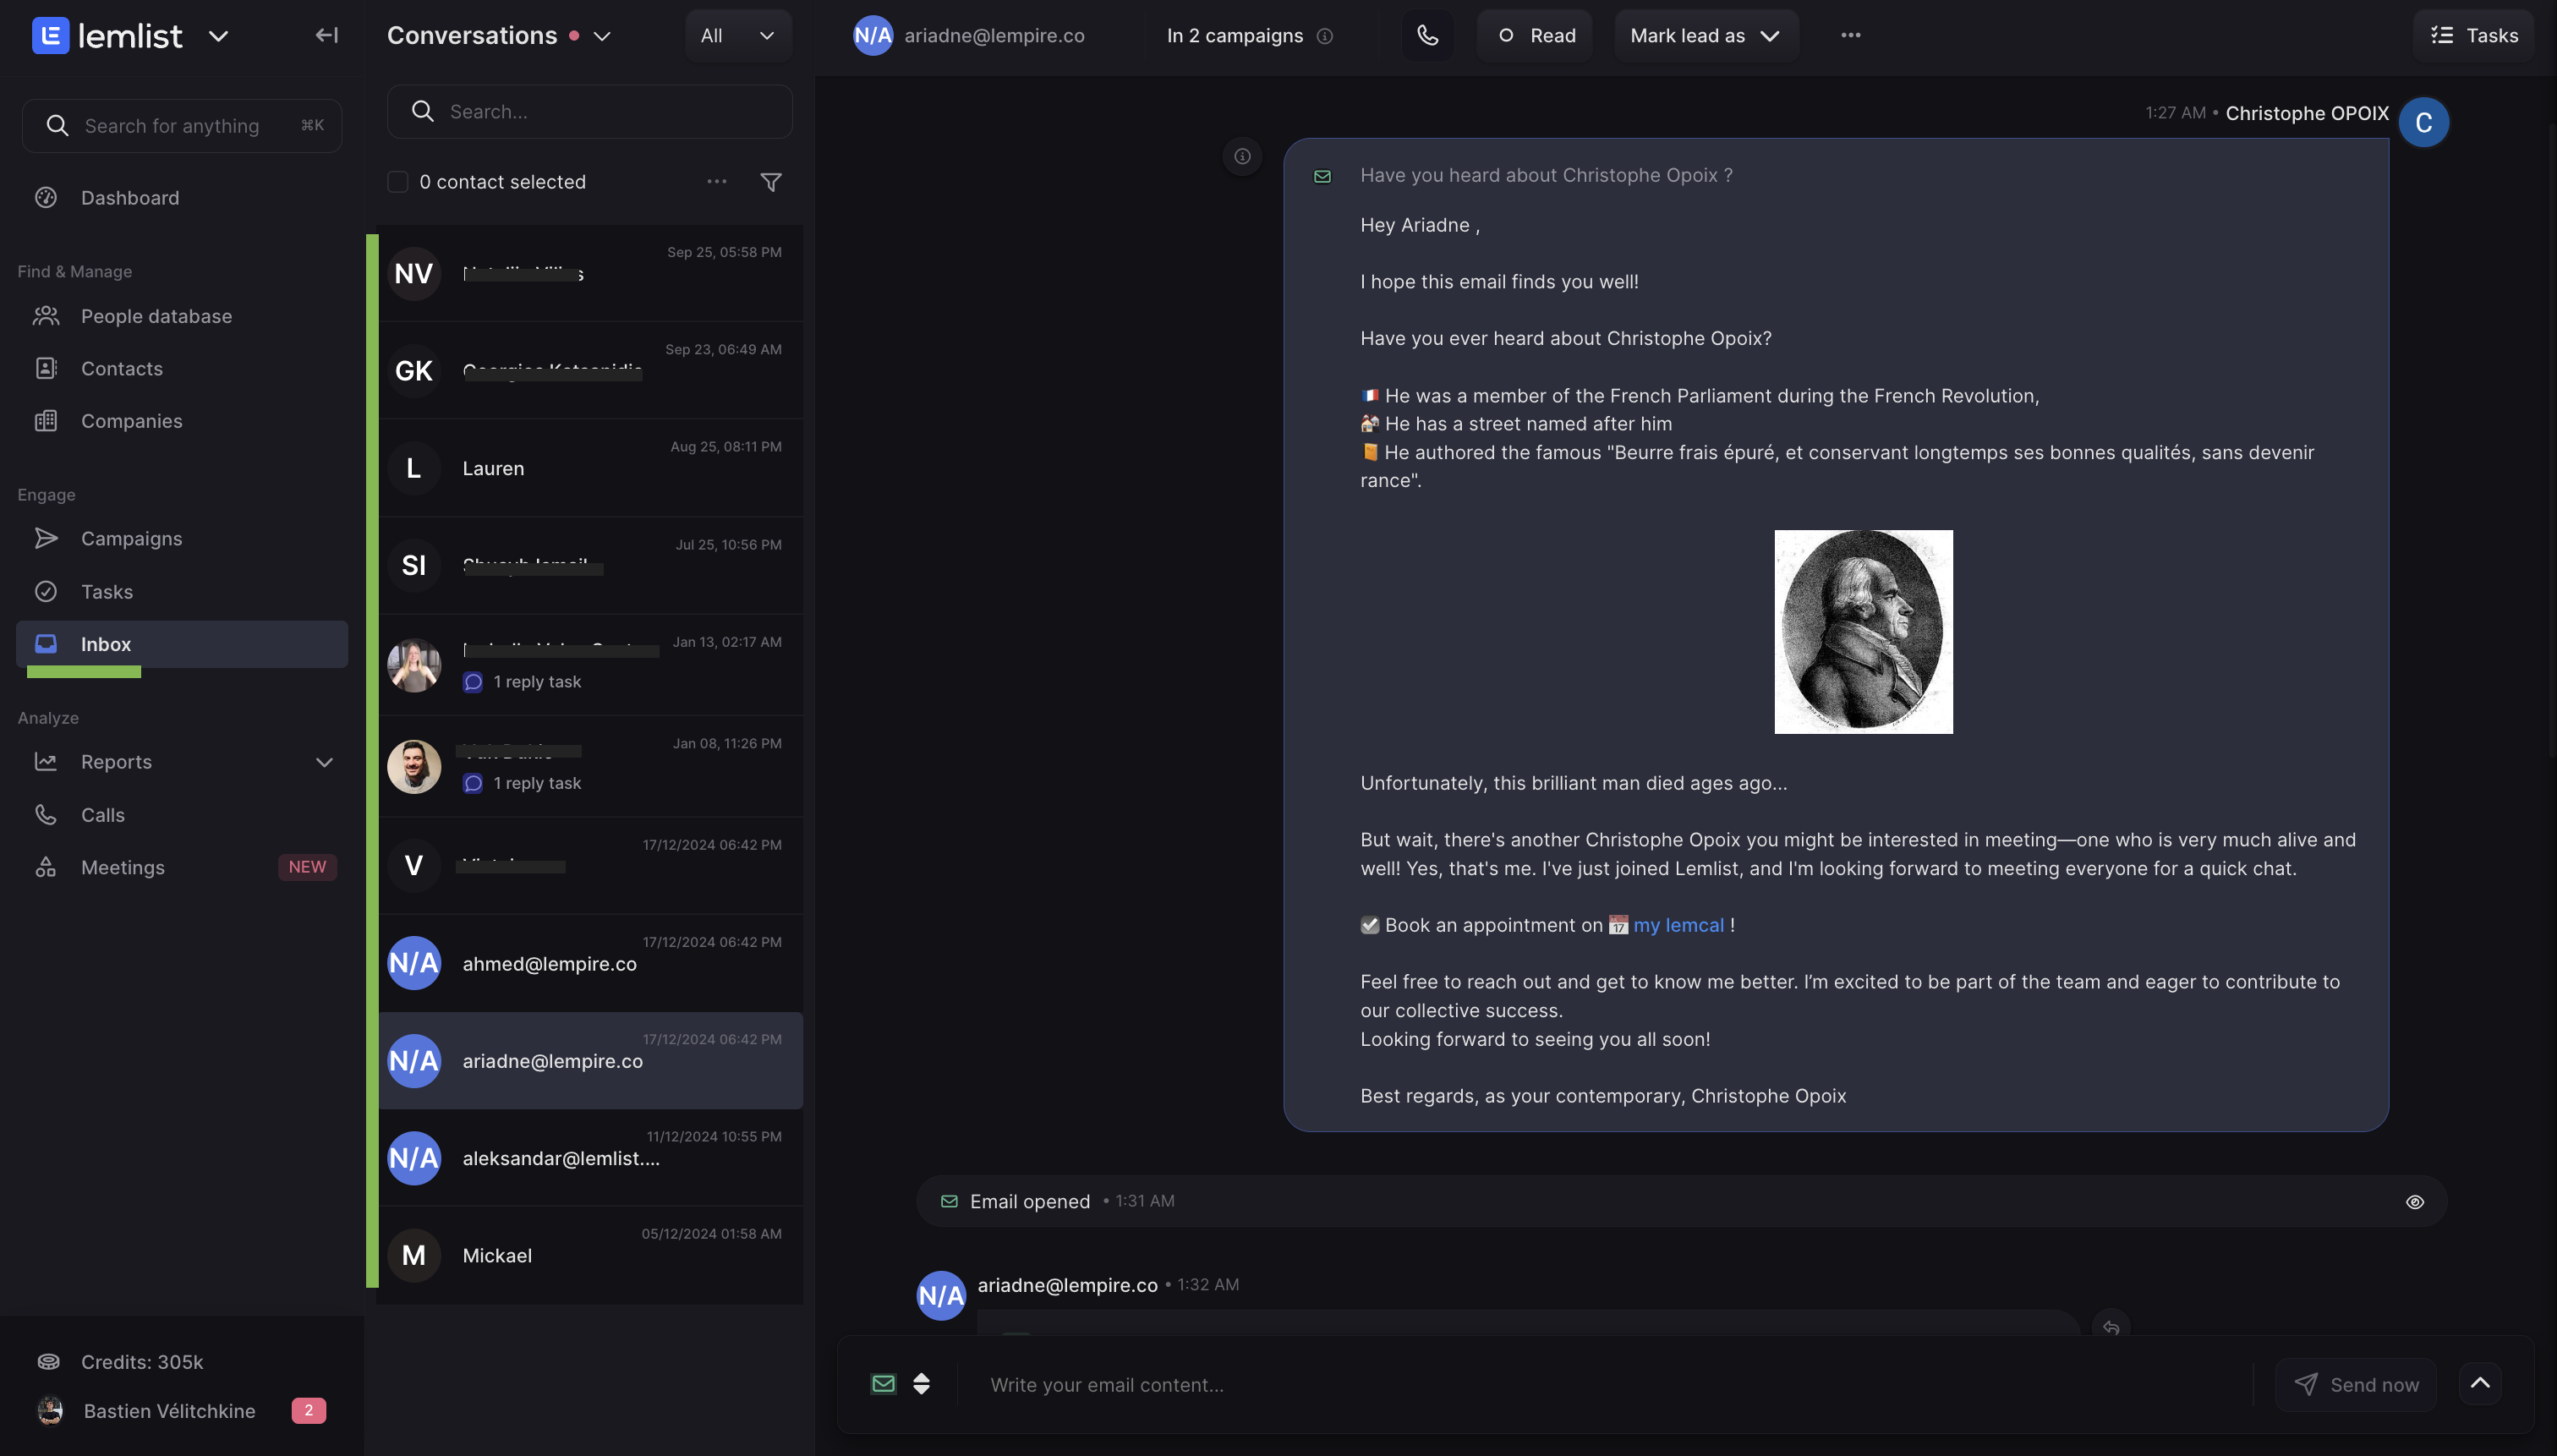The height and width of the screenshot is (1456, 2557).
Task: Click info icon beside In 2 campaigns
Action: tap(1324, 36)
